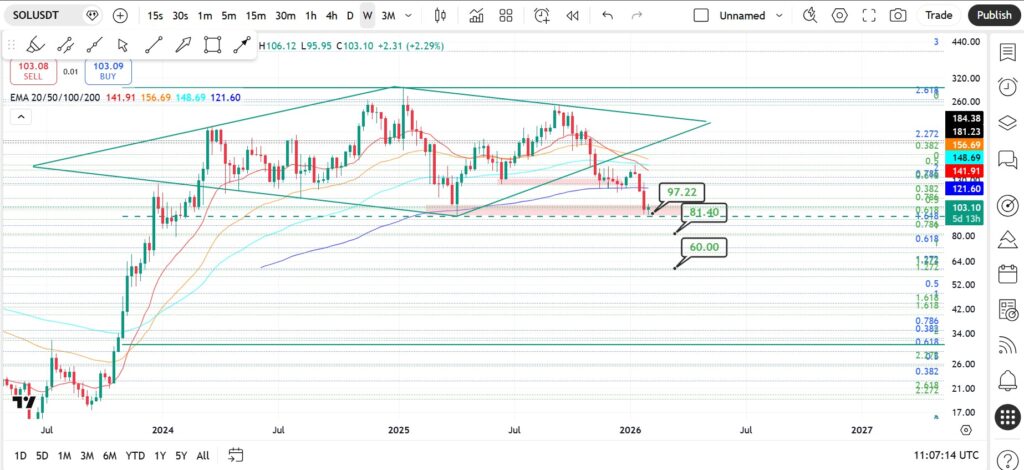This screenshot has width=1024, height=470.
Task: Click the diamond premium icon beside SOLUSDT
Action: 92,15
